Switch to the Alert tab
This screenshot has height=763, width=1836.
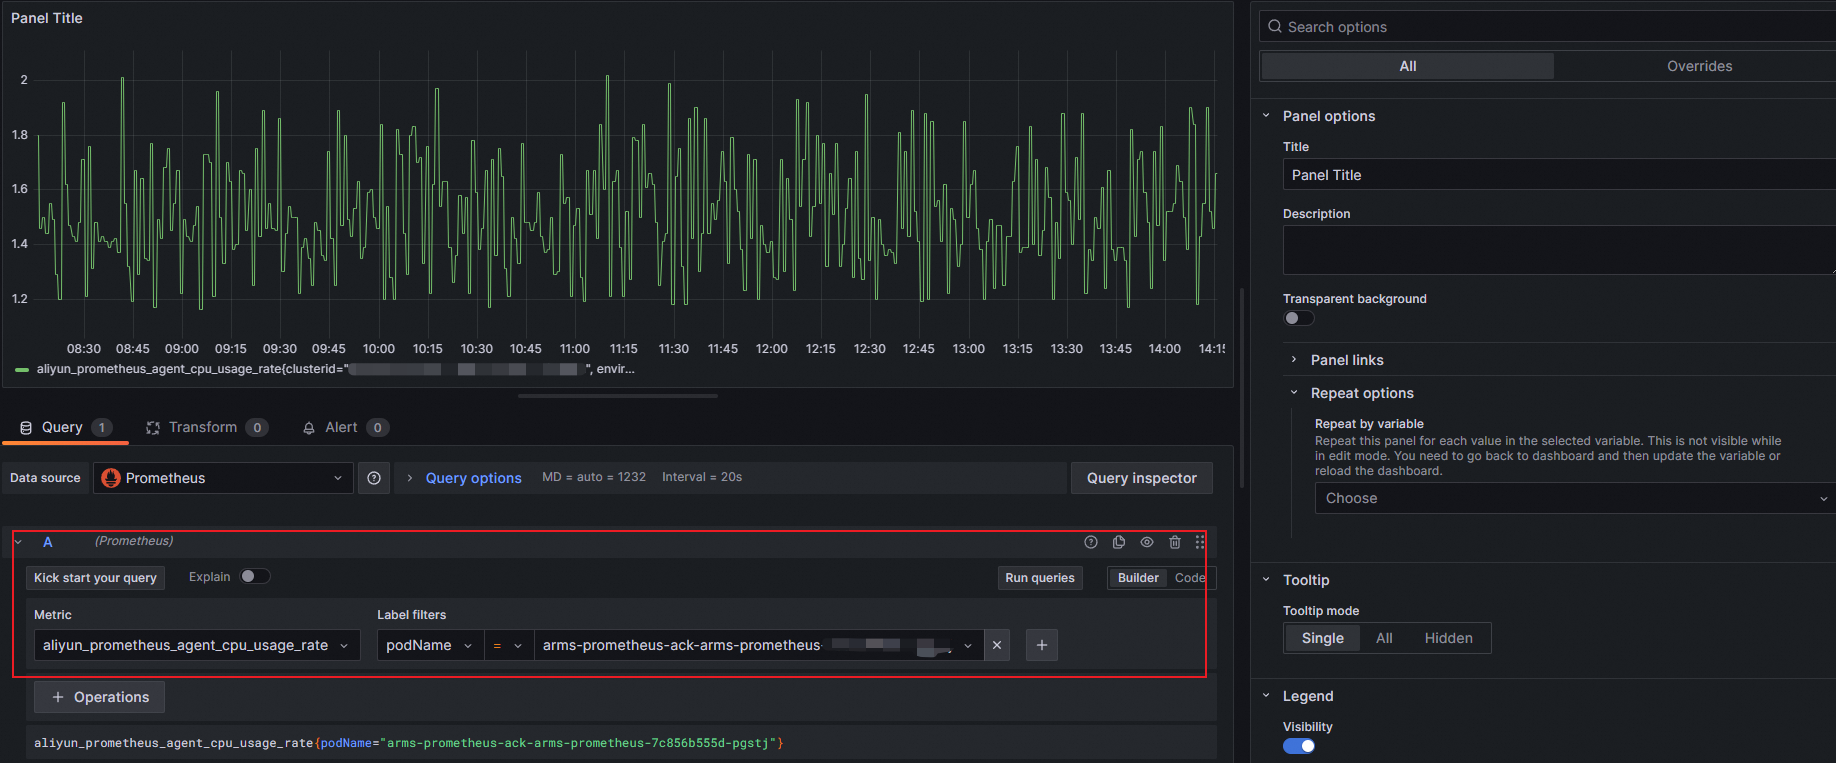click(345, 427)
